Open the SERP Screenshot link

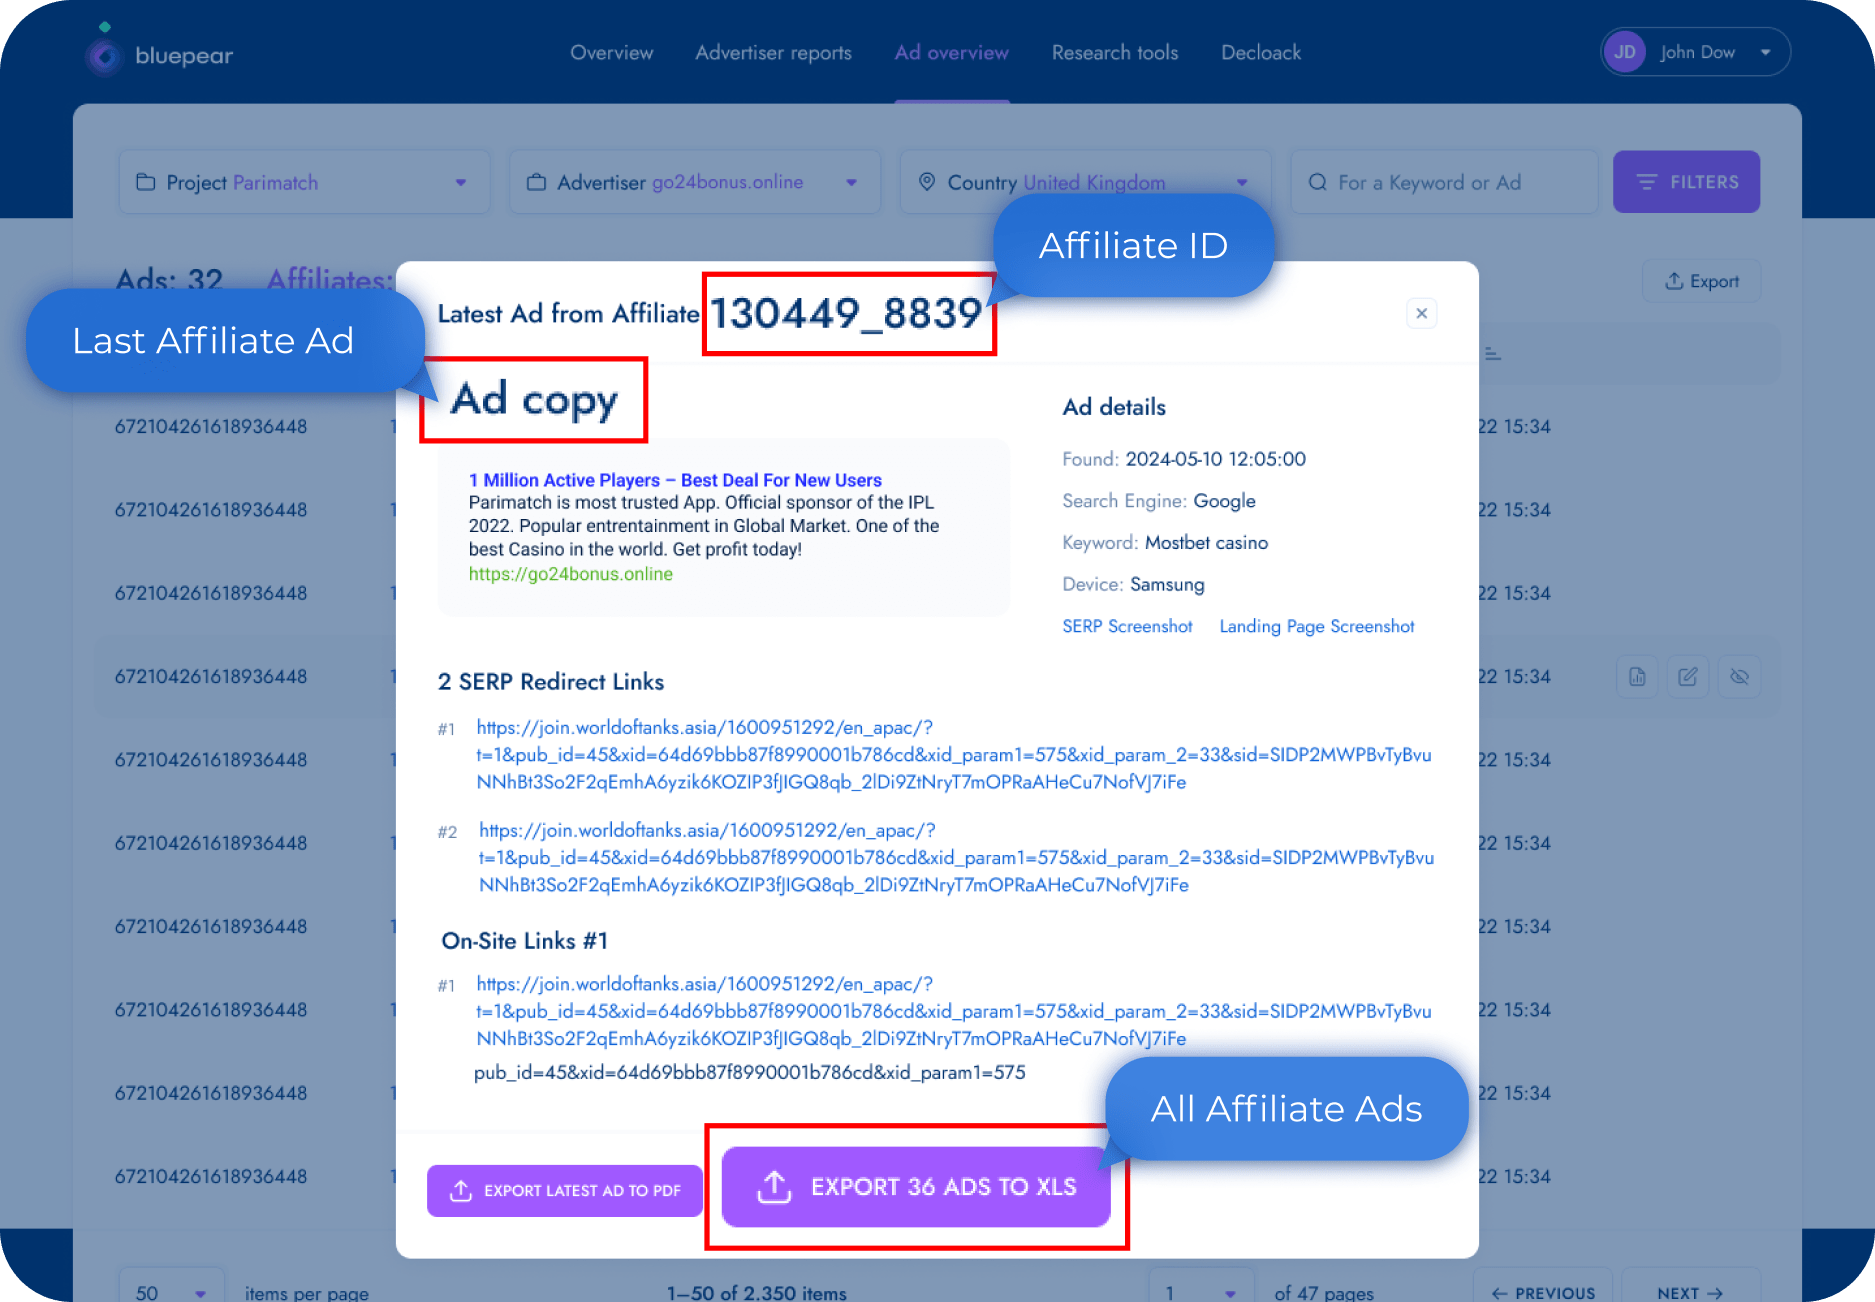(x=1127, y=626)
